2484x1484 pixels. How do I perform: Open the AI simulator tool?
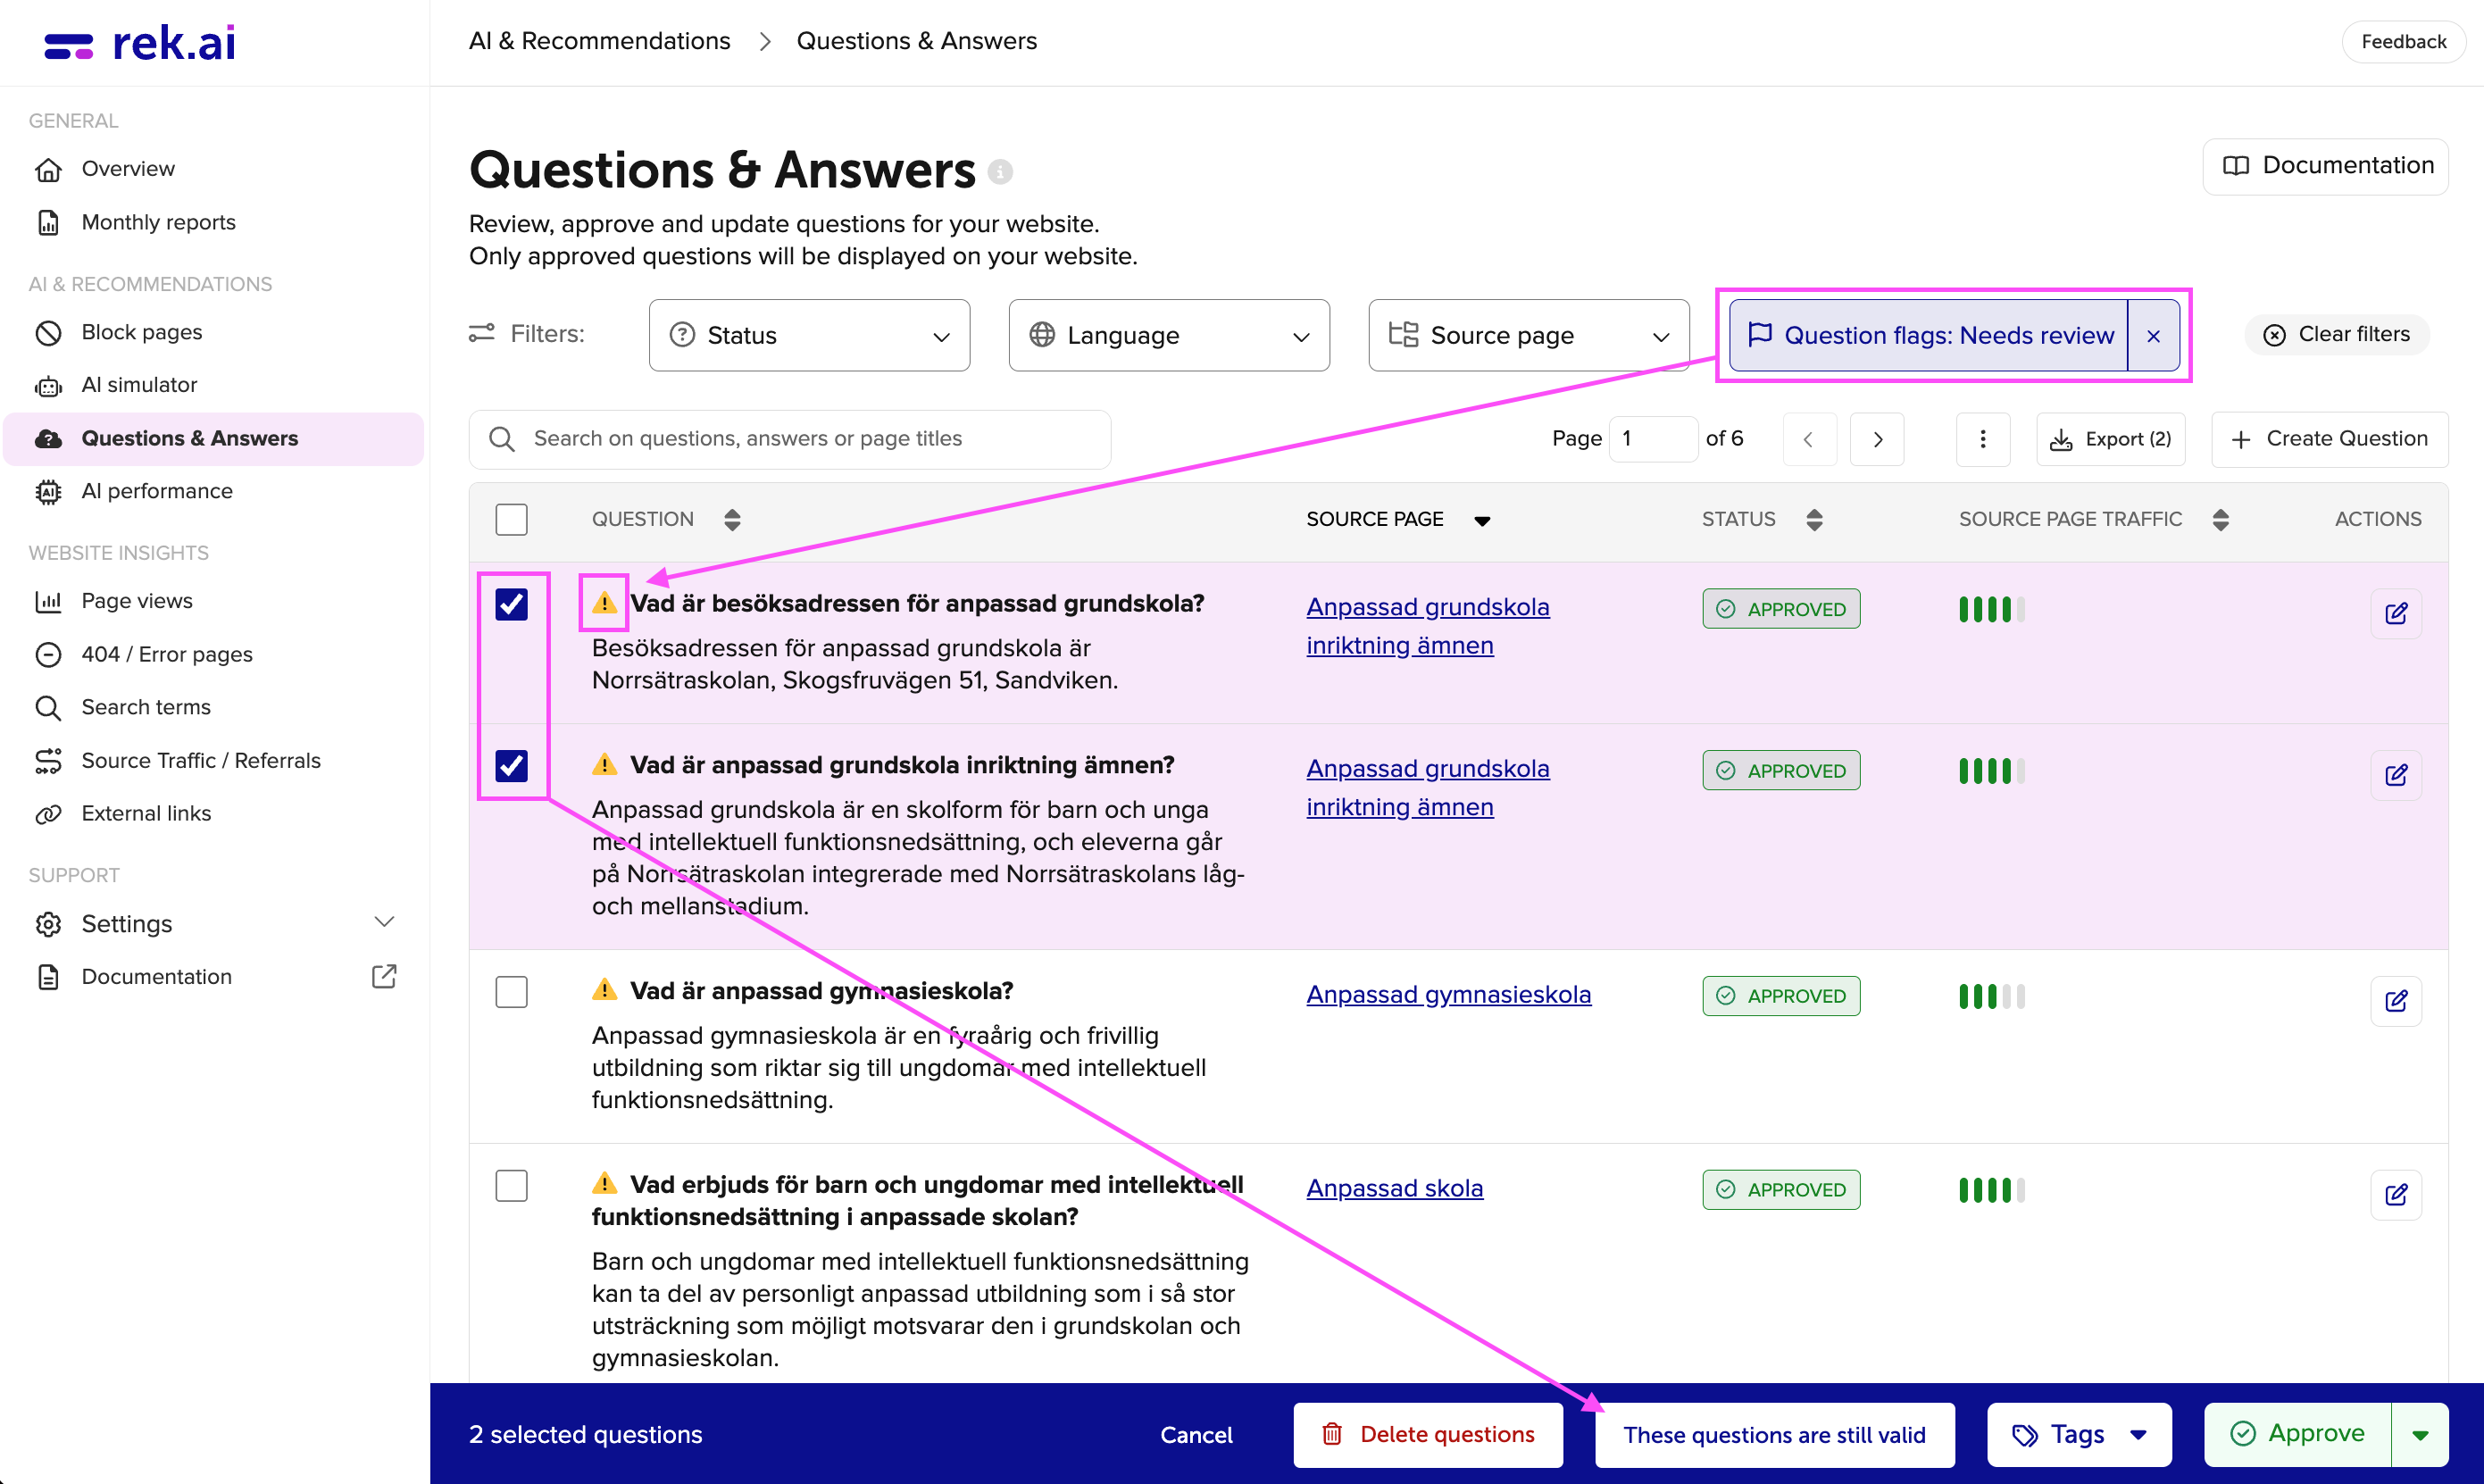click(x=139, y=384)
